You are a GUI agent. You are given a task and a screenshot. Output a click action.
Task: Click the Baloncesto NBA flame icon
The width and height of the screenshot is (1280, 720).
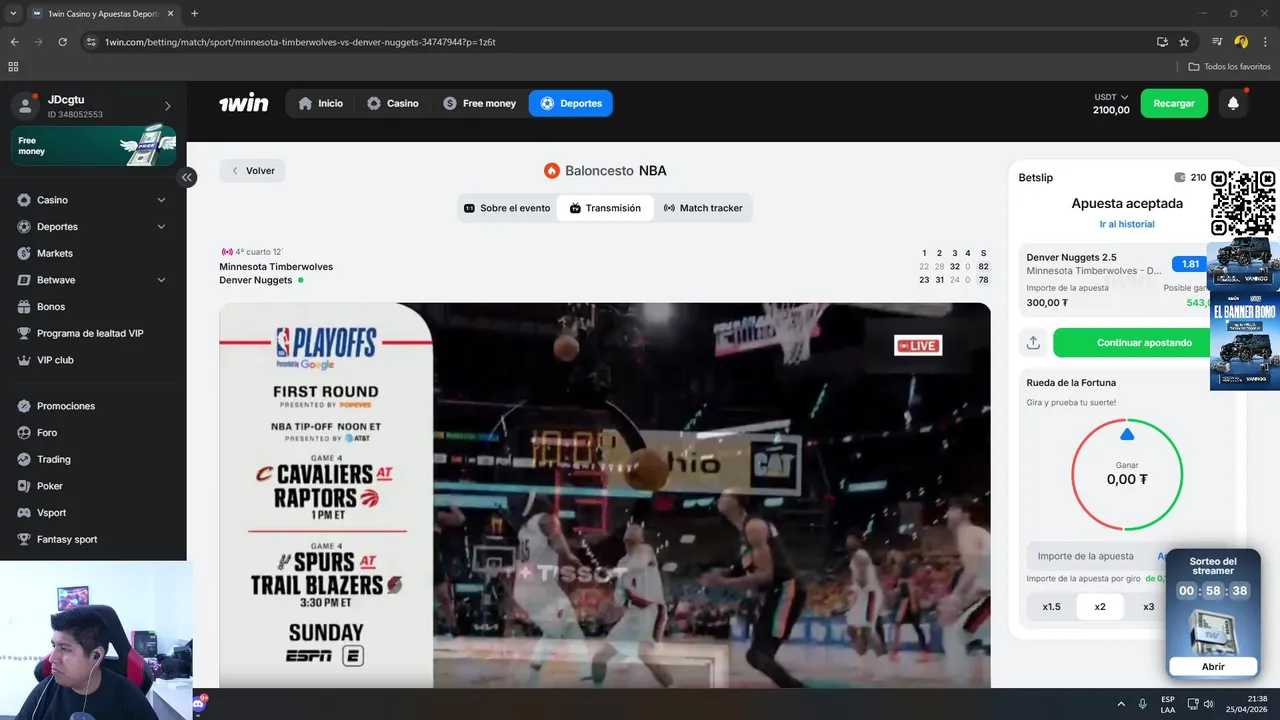coord(551,171)
